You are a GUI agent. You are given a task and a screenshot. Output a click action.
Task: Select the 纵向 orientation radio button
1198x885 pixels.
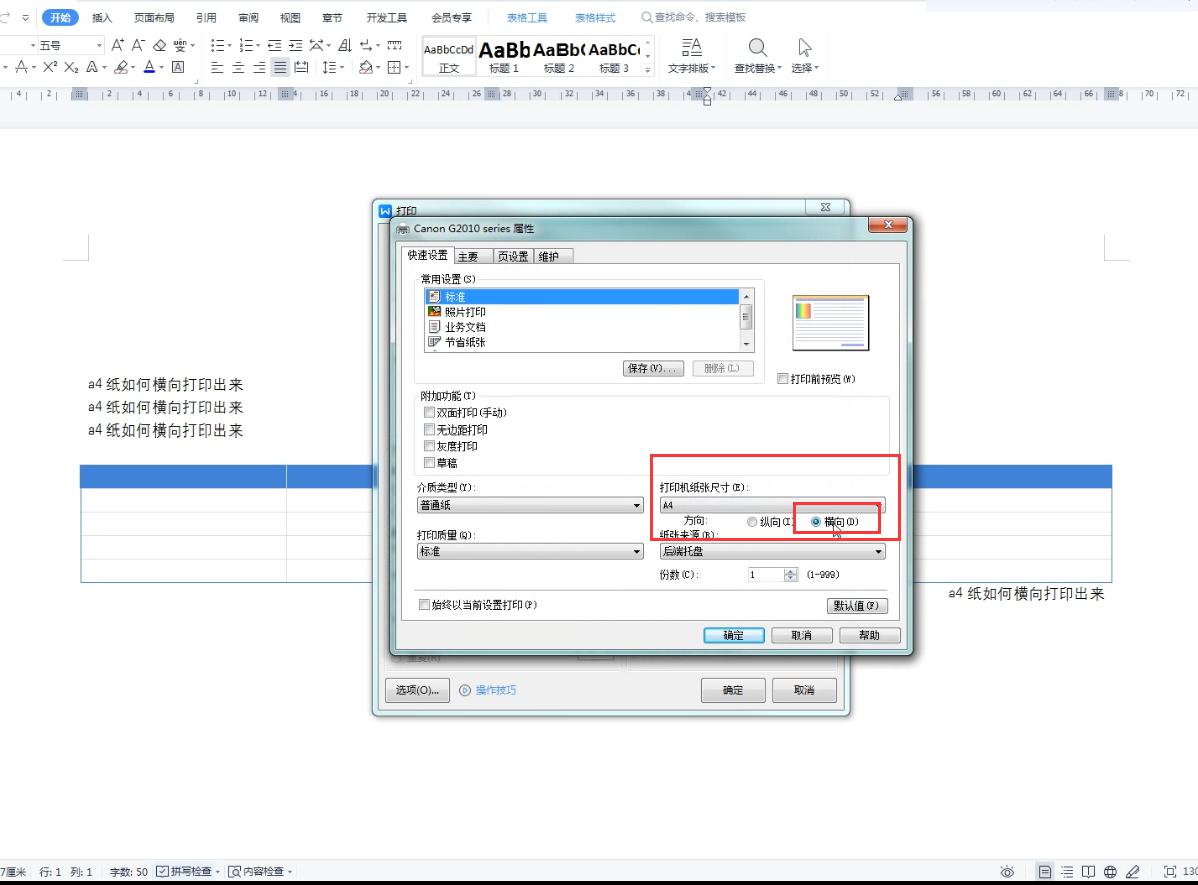pyautogui.click(x=752, y=521)
